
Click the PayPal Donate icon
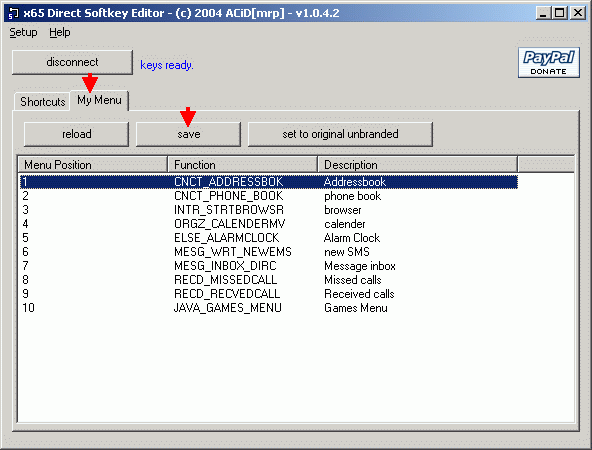(549, 63)
